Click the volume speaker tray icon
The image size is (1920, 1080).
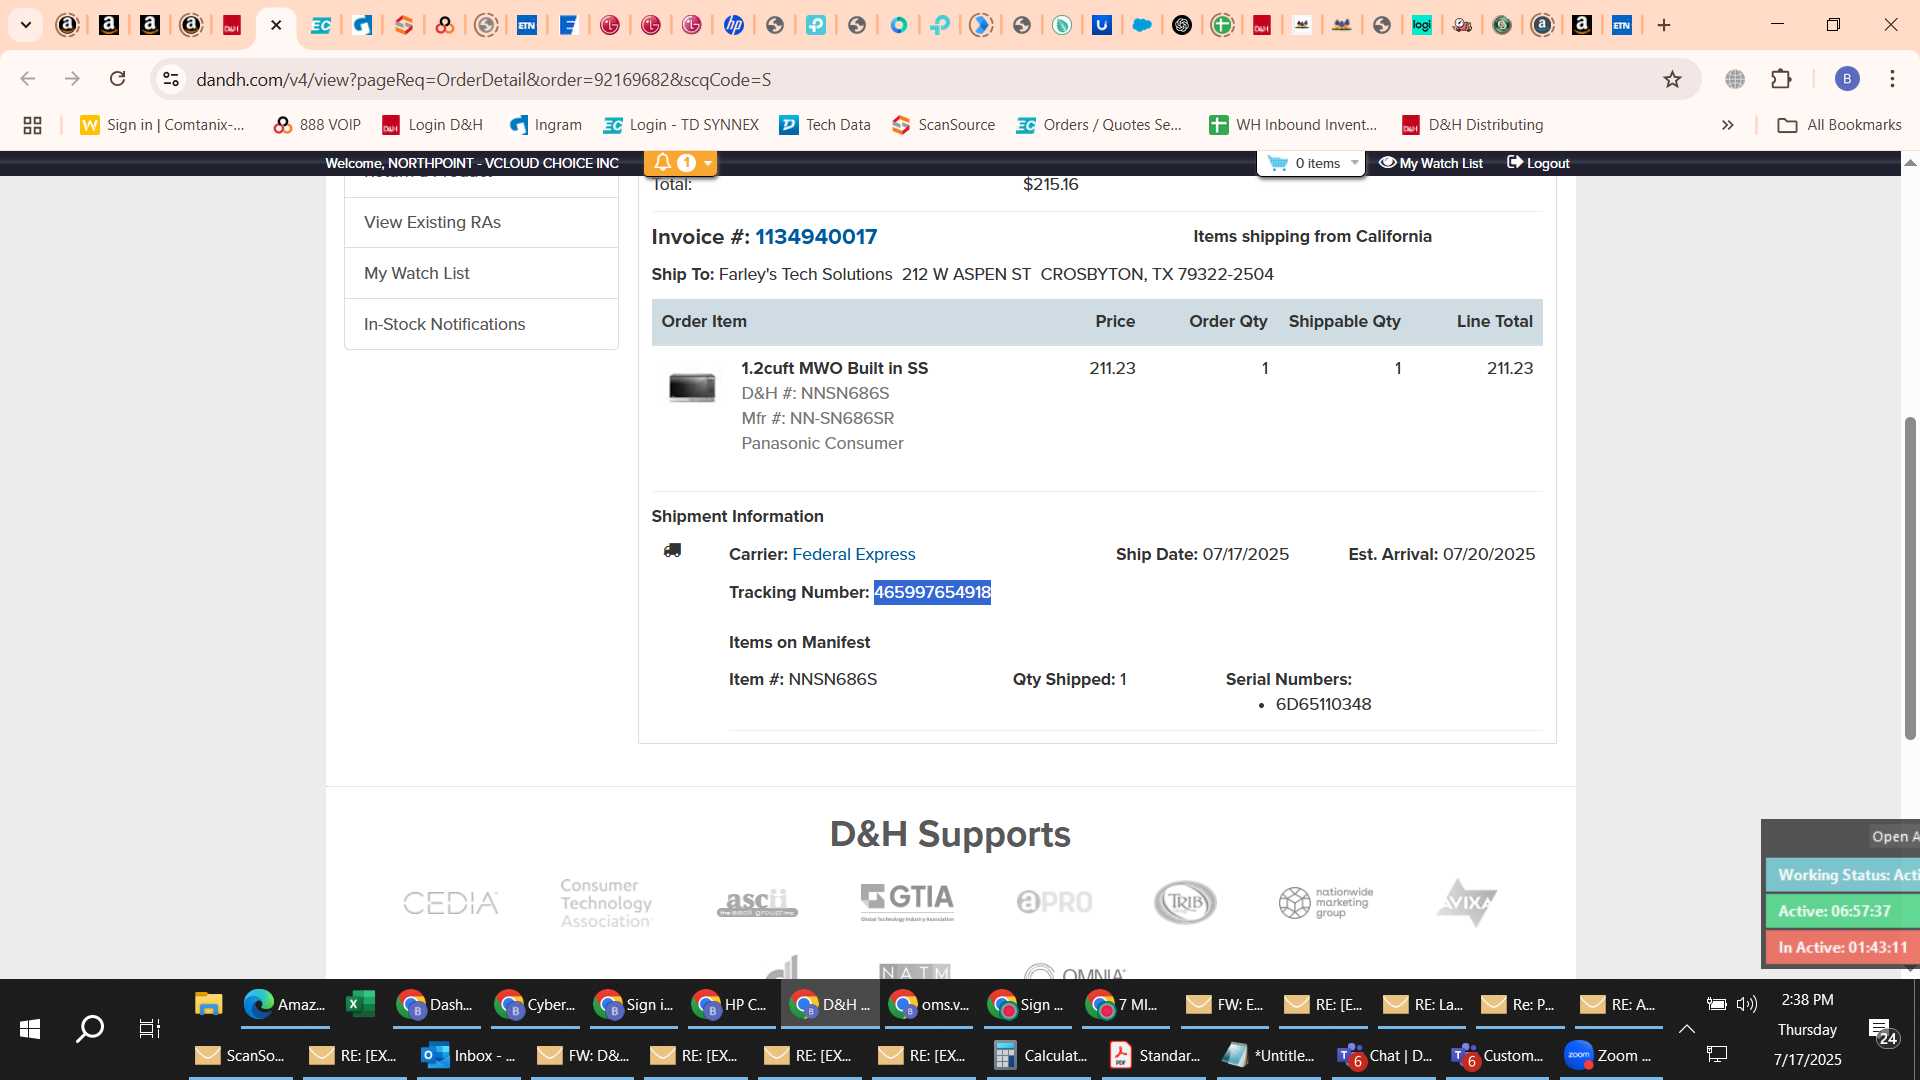click(1747, 1004)
